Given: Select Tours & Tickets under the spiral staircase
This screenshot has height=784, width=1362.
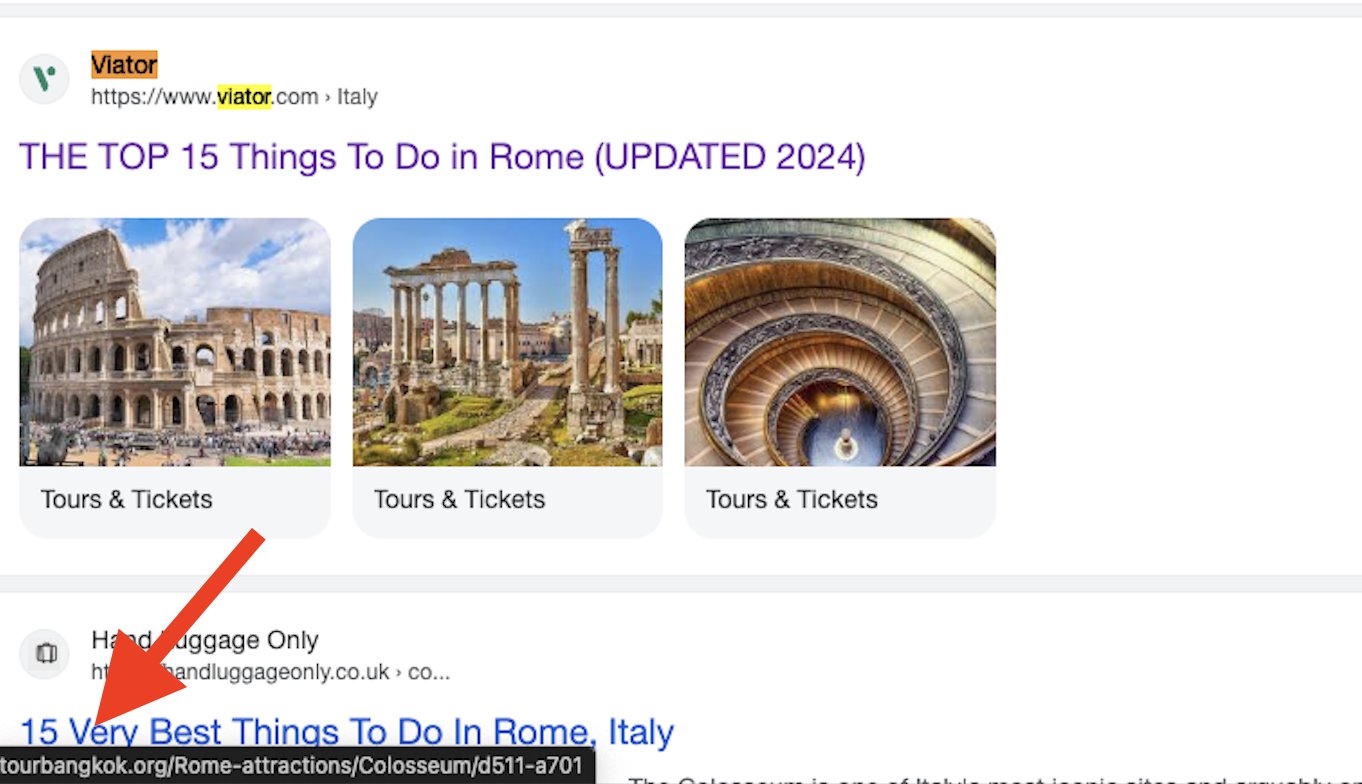Looking at the screenshot, I should coord(791,499).
